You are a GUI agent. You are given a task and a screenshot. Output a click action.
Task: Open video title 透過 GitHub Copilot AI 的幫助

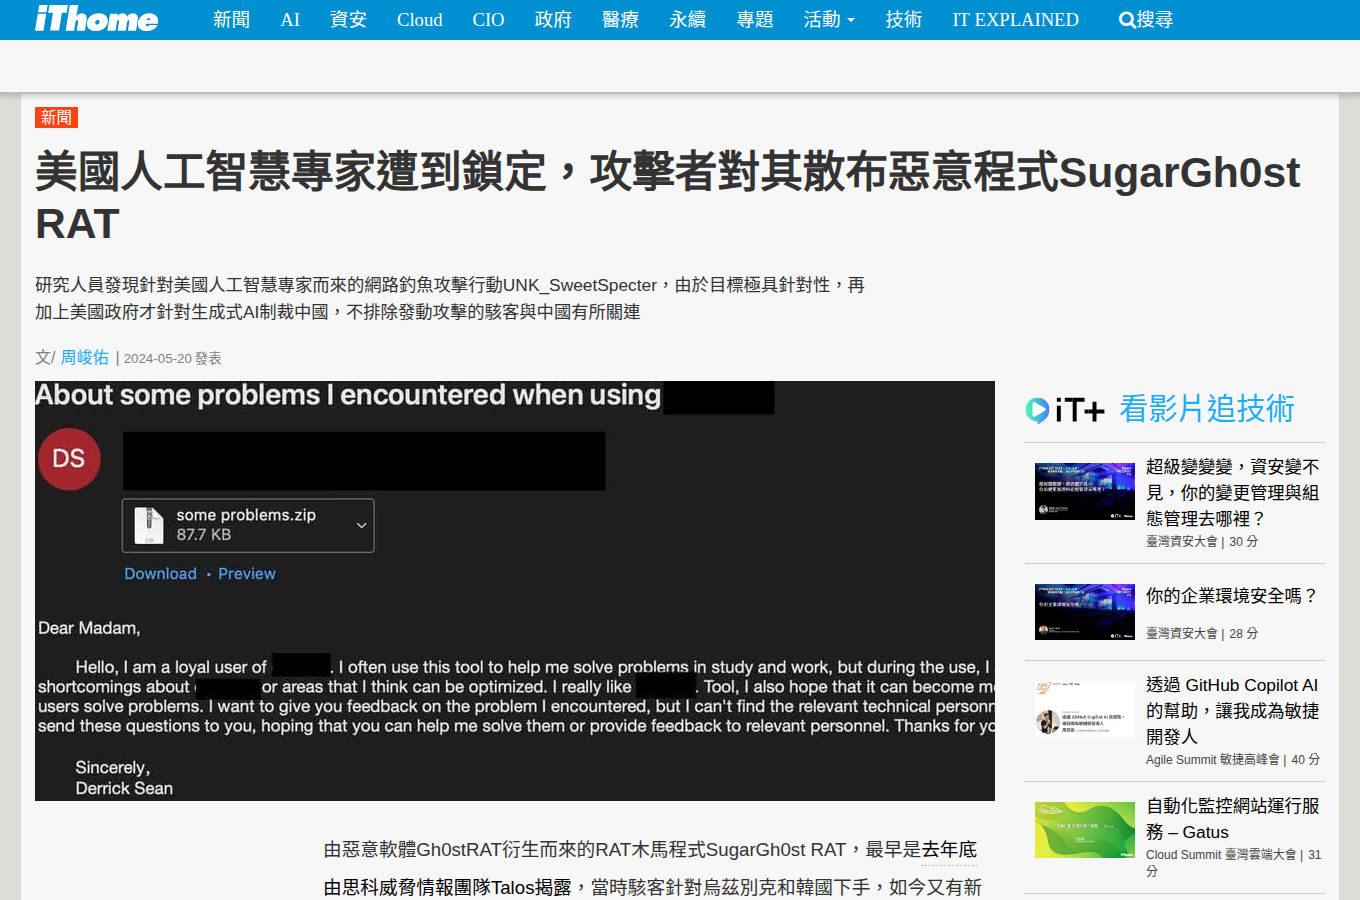1233,710
